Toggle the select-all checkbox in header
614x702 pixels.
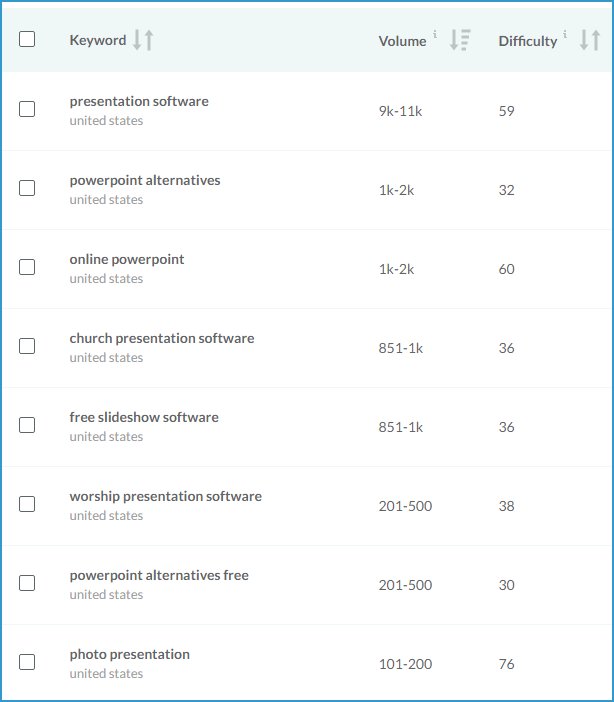(27, 39)
